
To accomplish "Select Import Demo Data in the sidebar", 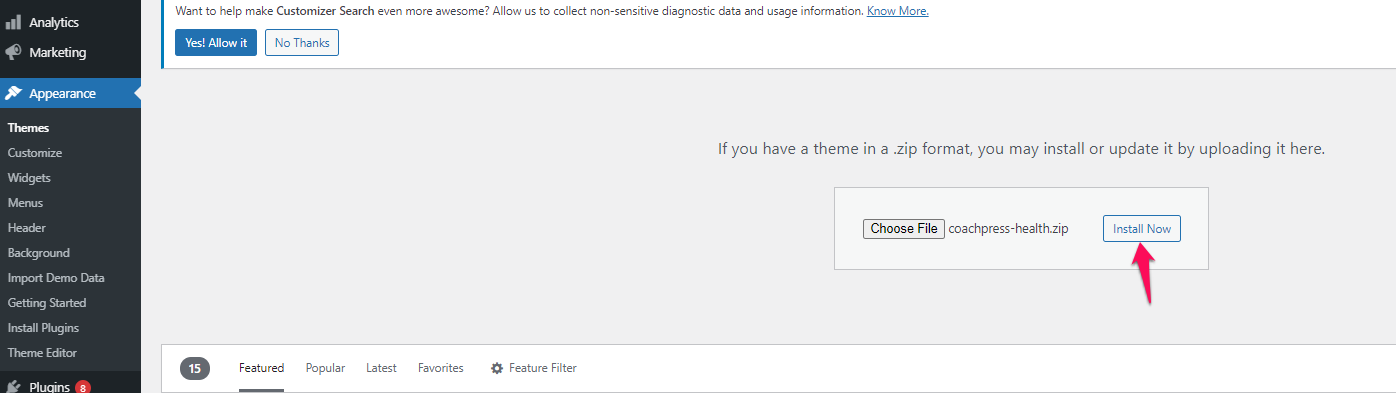I will (56, 278).
